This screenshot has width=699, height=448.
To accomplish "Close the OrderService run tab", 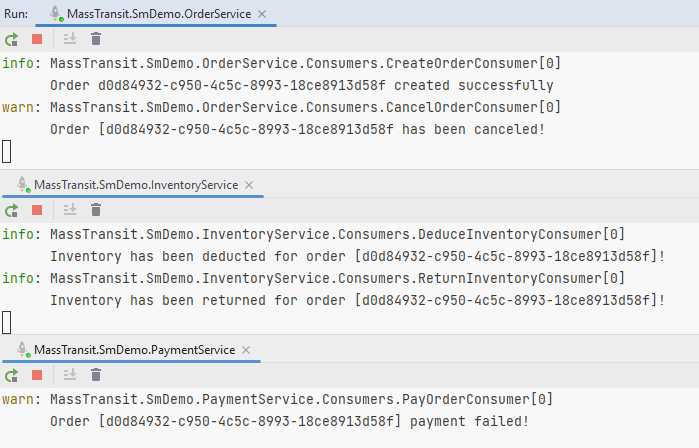I will point(262,14).
